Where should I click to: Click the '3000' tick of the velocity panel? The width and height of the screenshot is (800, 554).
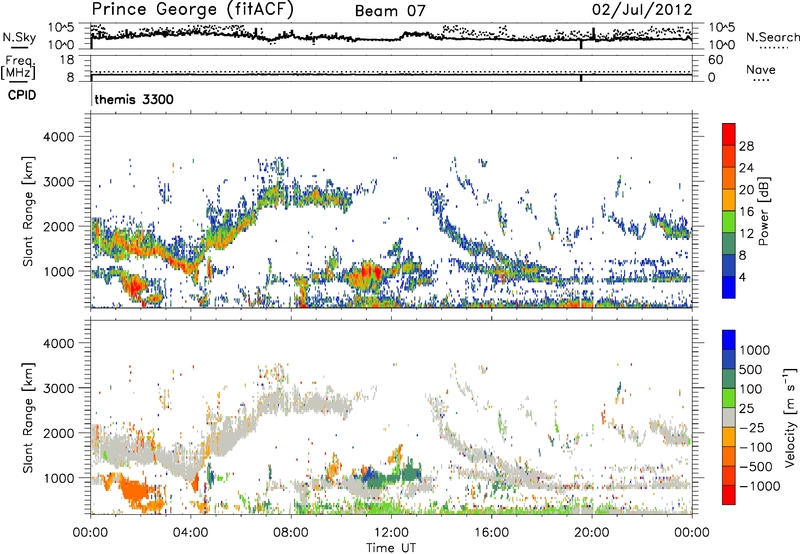click(59, 388)
